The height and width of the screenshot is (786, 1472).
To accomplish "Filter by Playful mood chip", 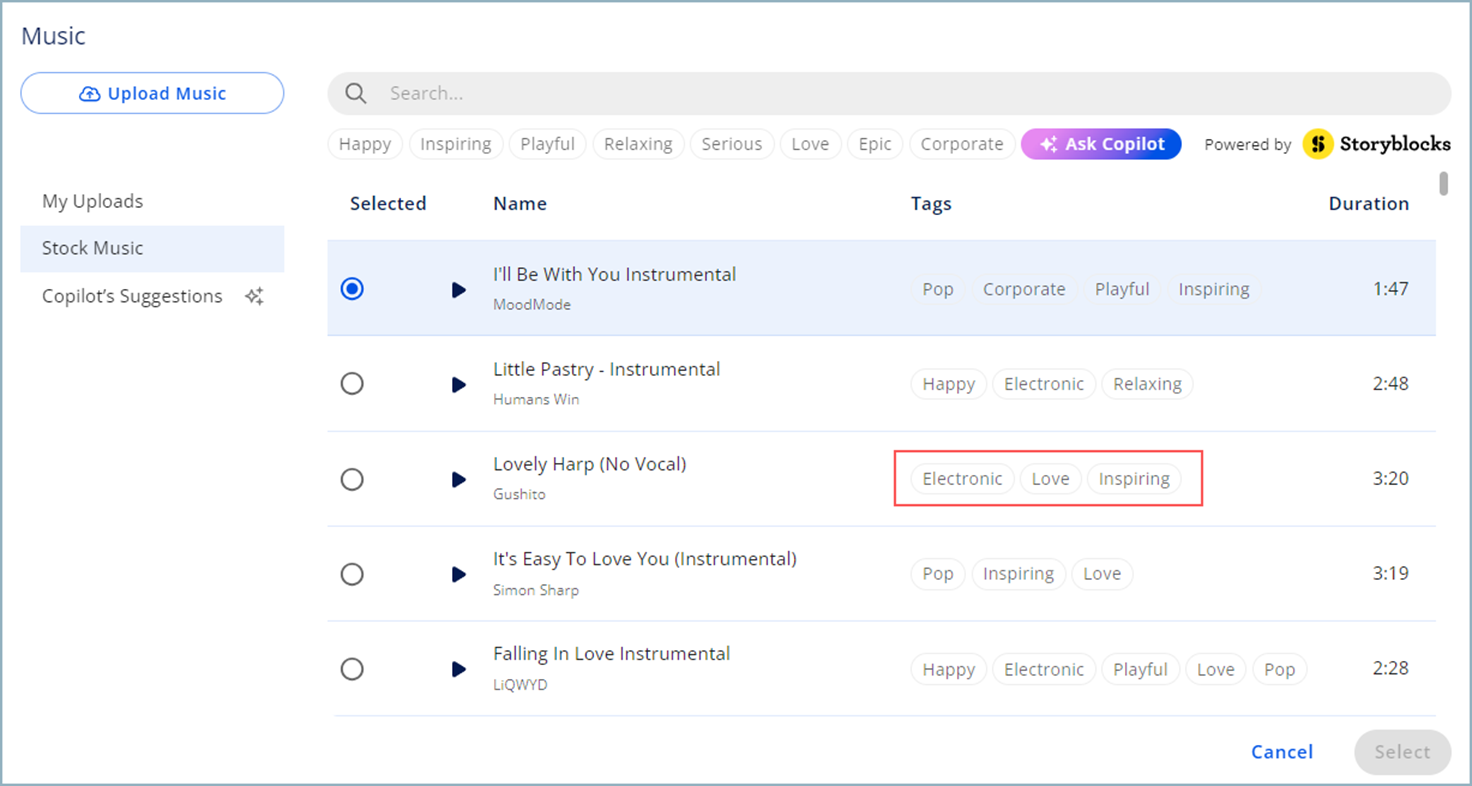I will 547,144.
